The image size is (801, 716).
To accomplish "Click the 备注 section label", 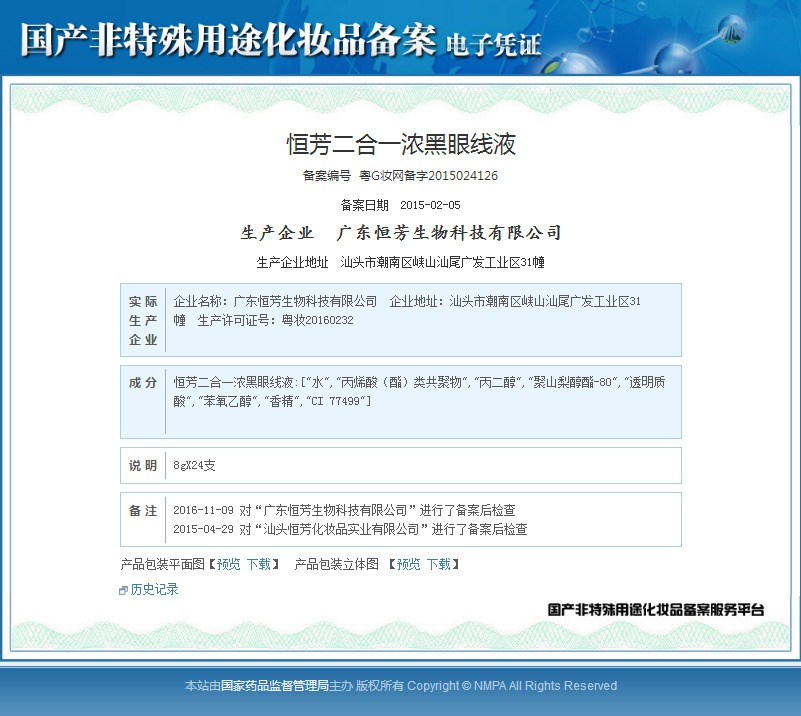I will (143, 511).
